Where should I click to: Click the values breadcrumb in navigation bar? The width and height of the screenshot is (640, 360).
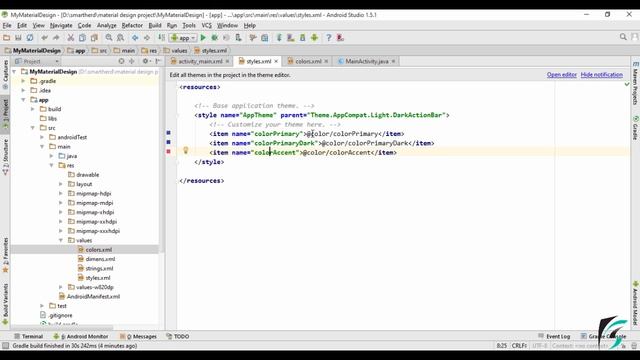pos(176,51)
